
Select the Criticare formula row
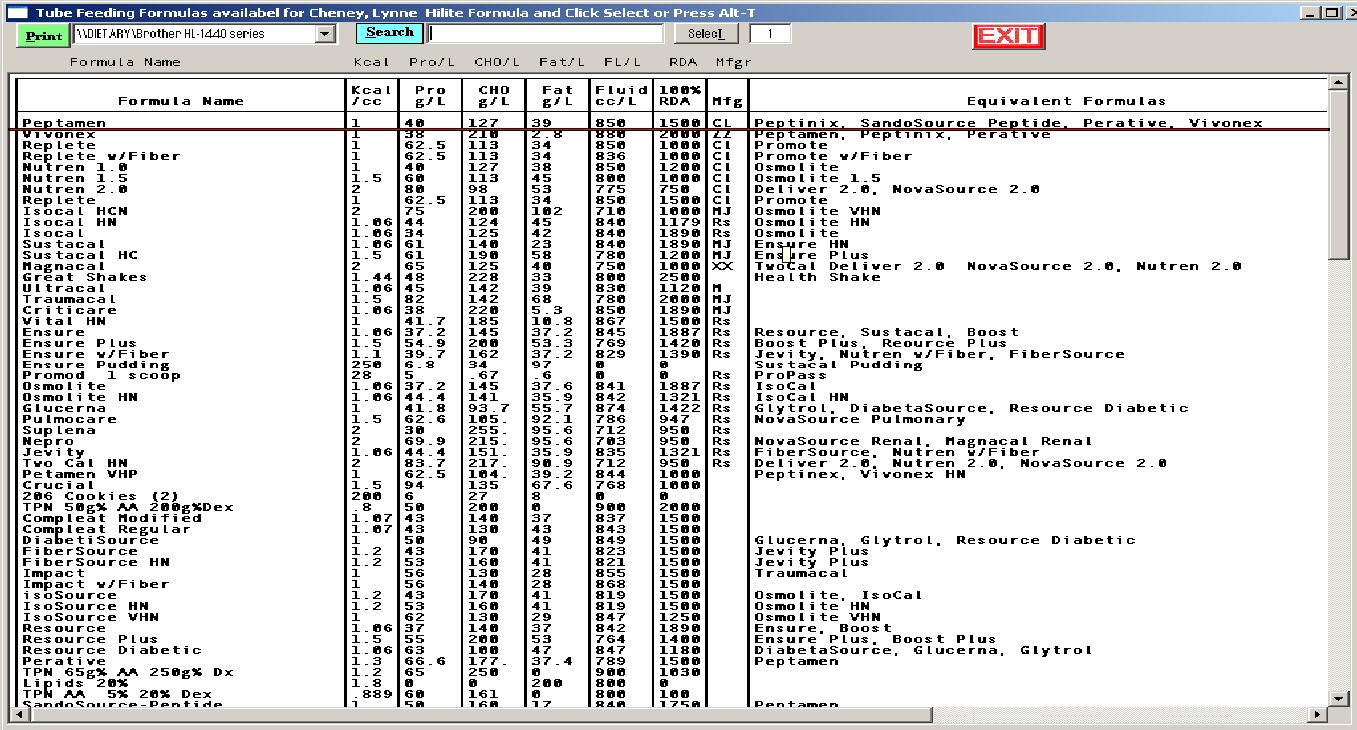[x=671, y=310]
